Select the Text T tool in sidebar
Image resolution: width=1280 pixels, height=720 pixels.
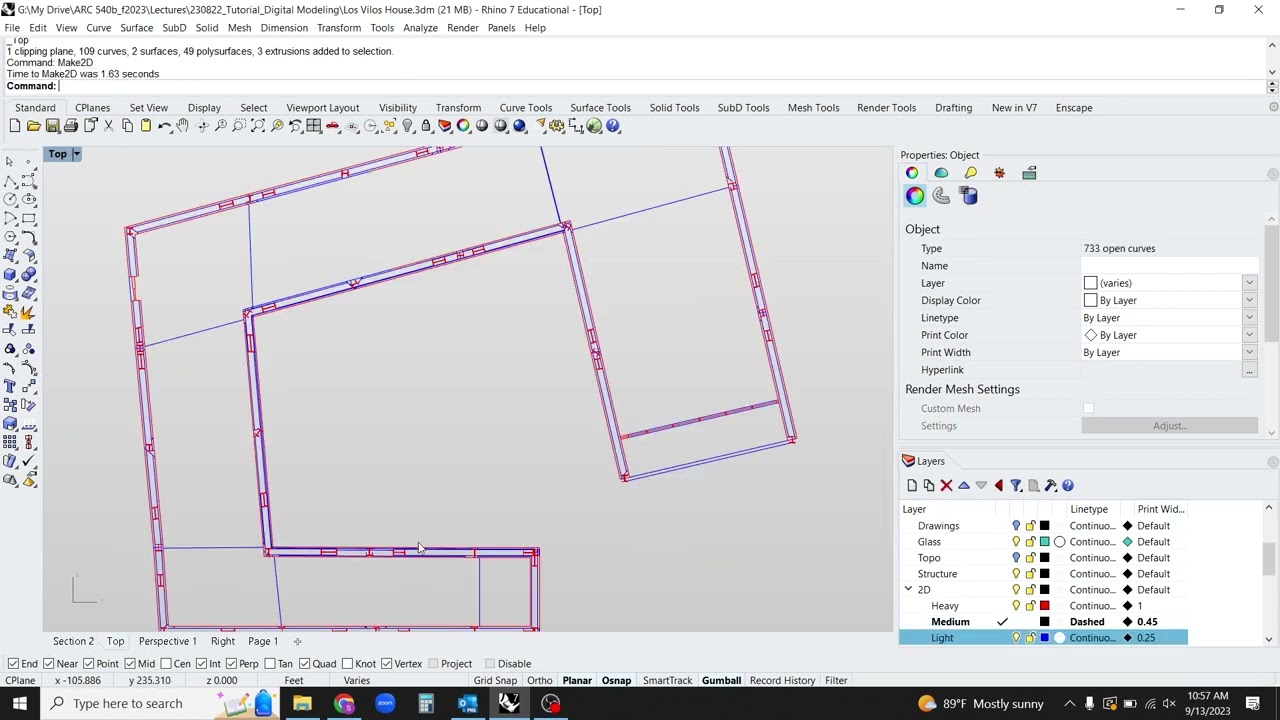click(x=10, y=386)
